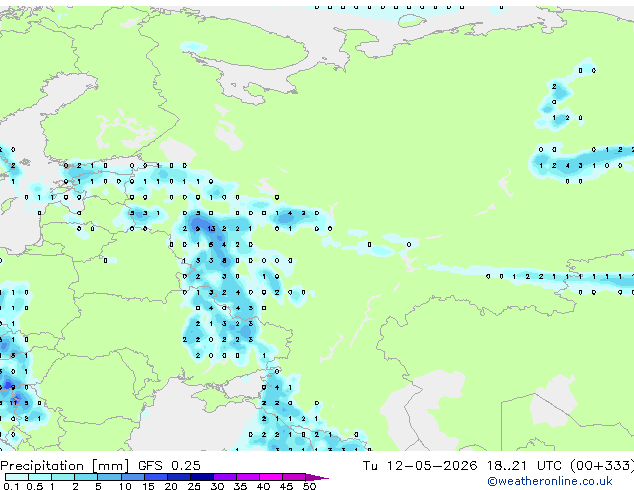Viewport: 634px width, 490px height.
Task: Click the legend label "10"
Action: pos(125,486)
